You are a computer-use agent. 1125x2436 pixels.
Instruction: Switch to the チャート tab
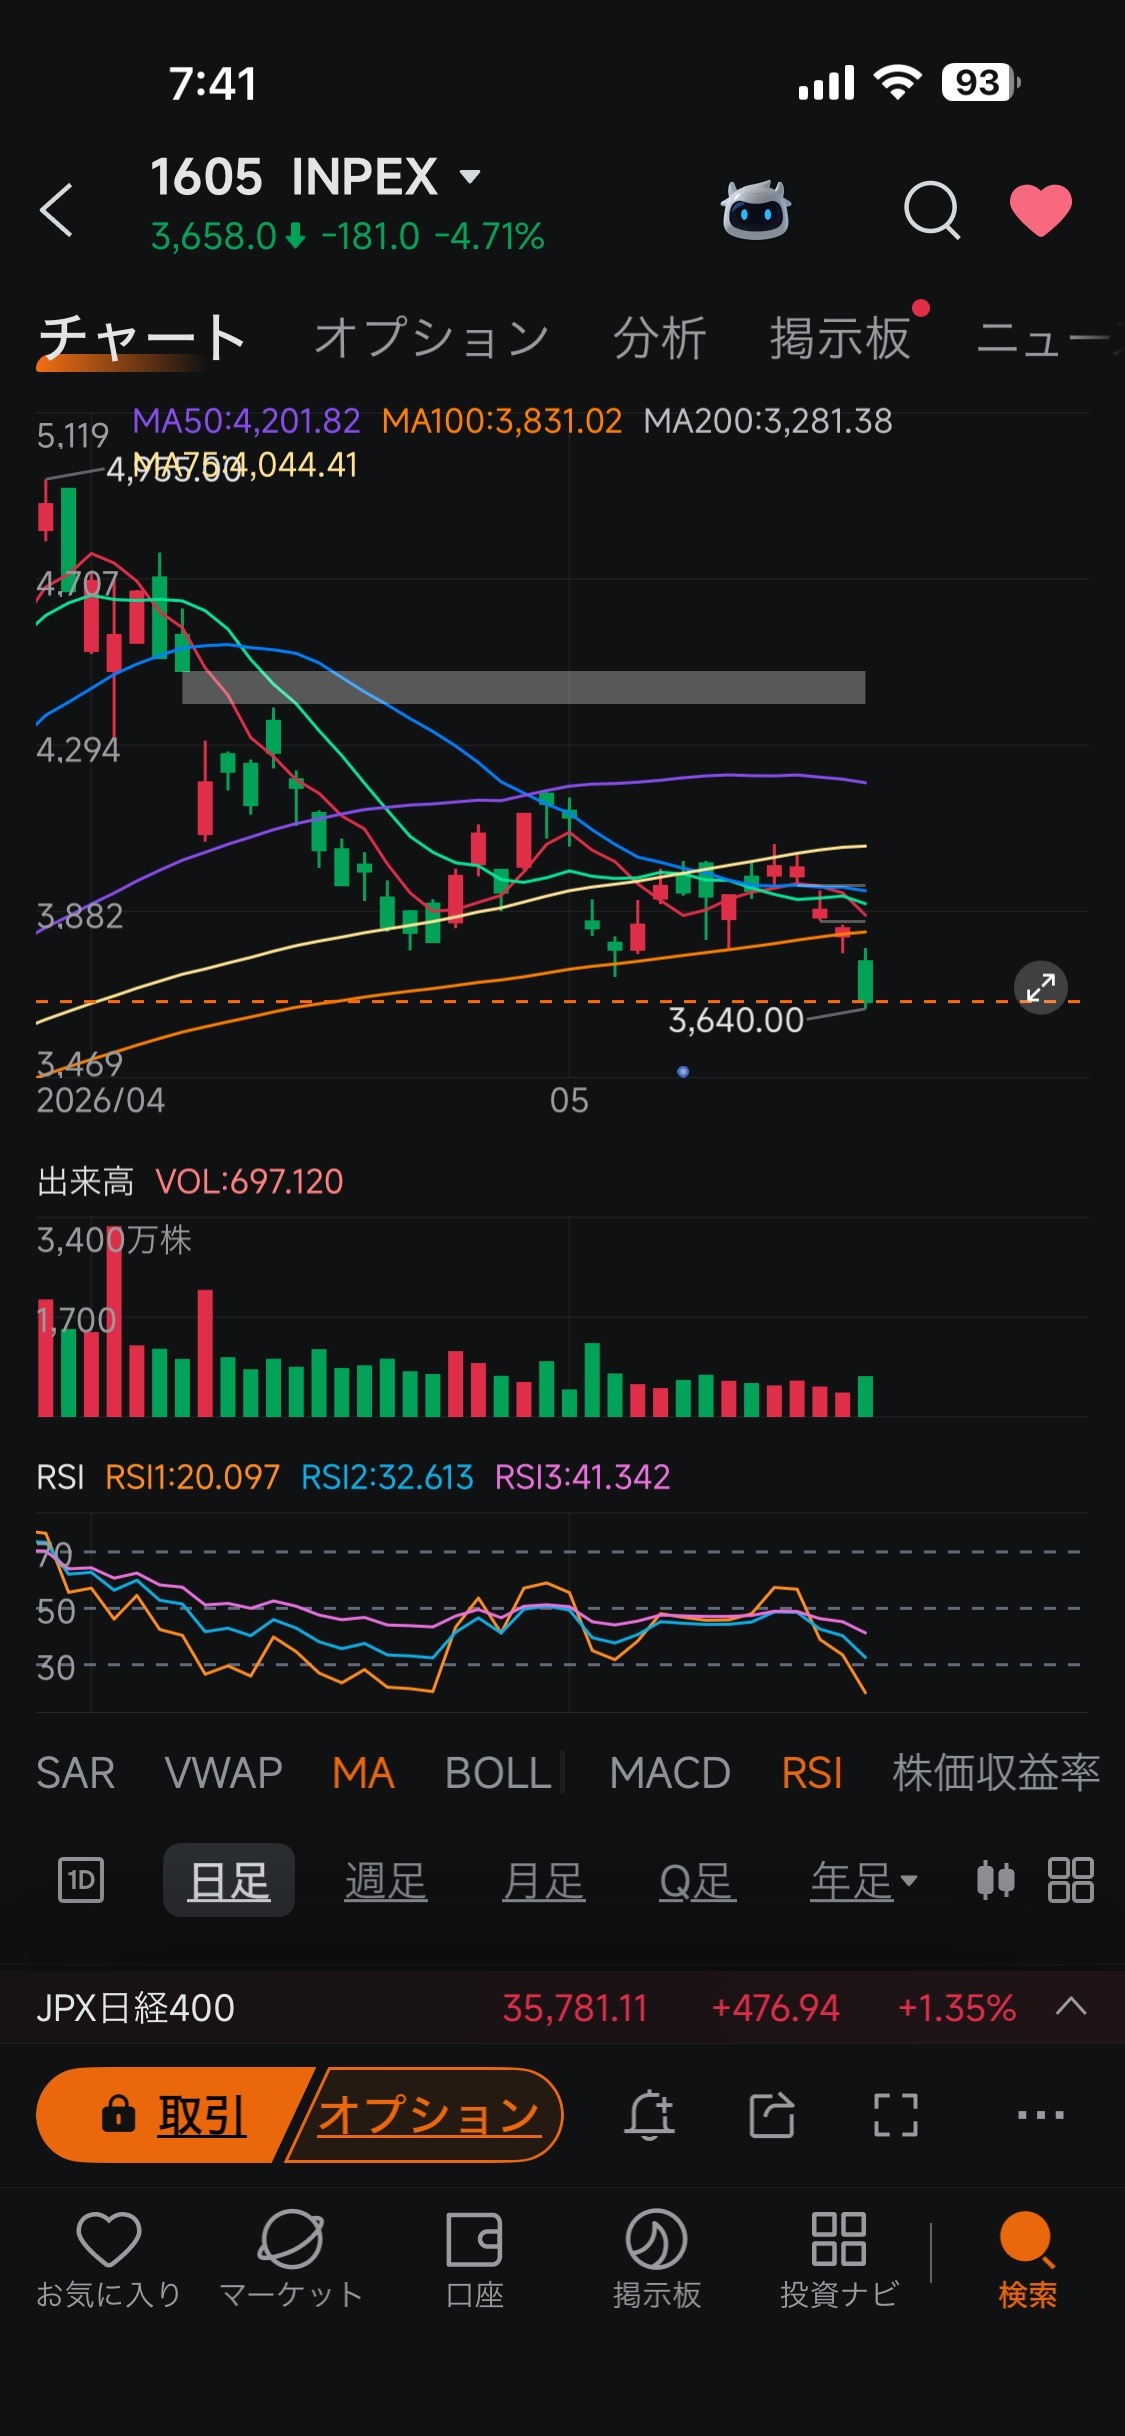[142, 338]
